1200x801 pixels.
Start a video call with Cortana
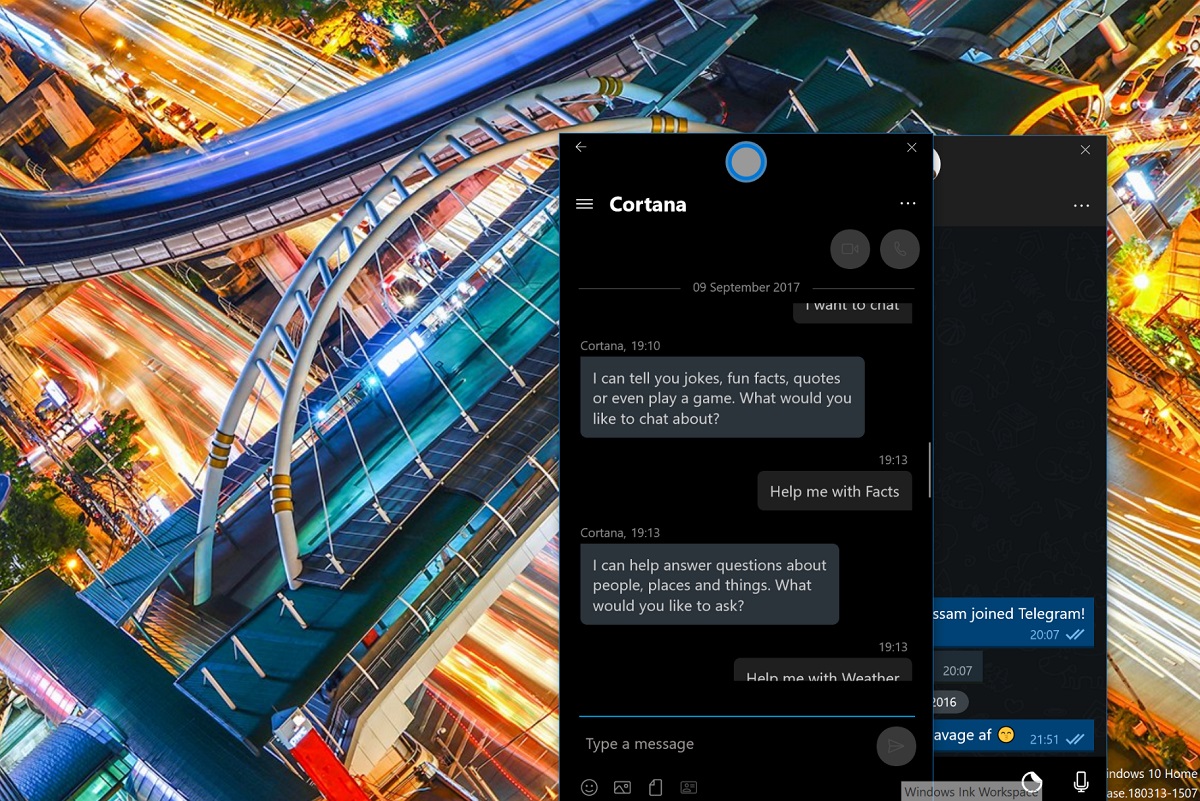pyautogui.click(x=850, y=249)
